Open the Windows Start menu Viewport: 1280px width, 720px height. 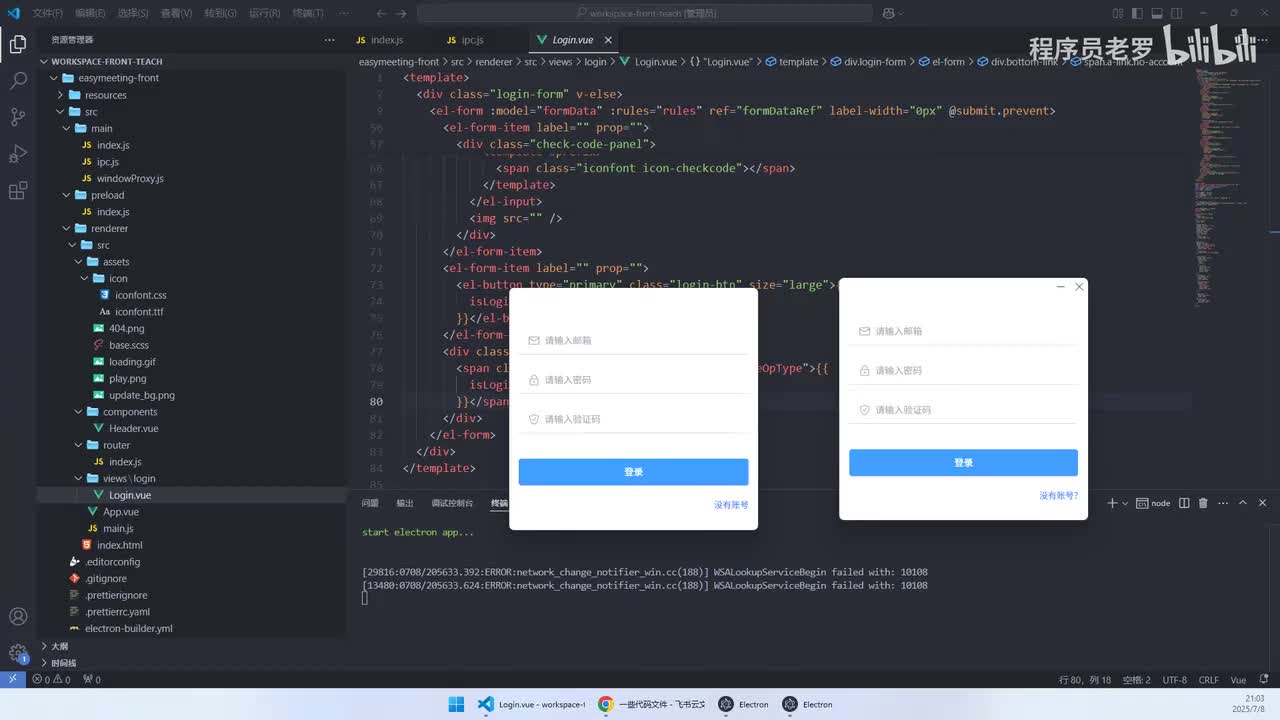(456, 704)
